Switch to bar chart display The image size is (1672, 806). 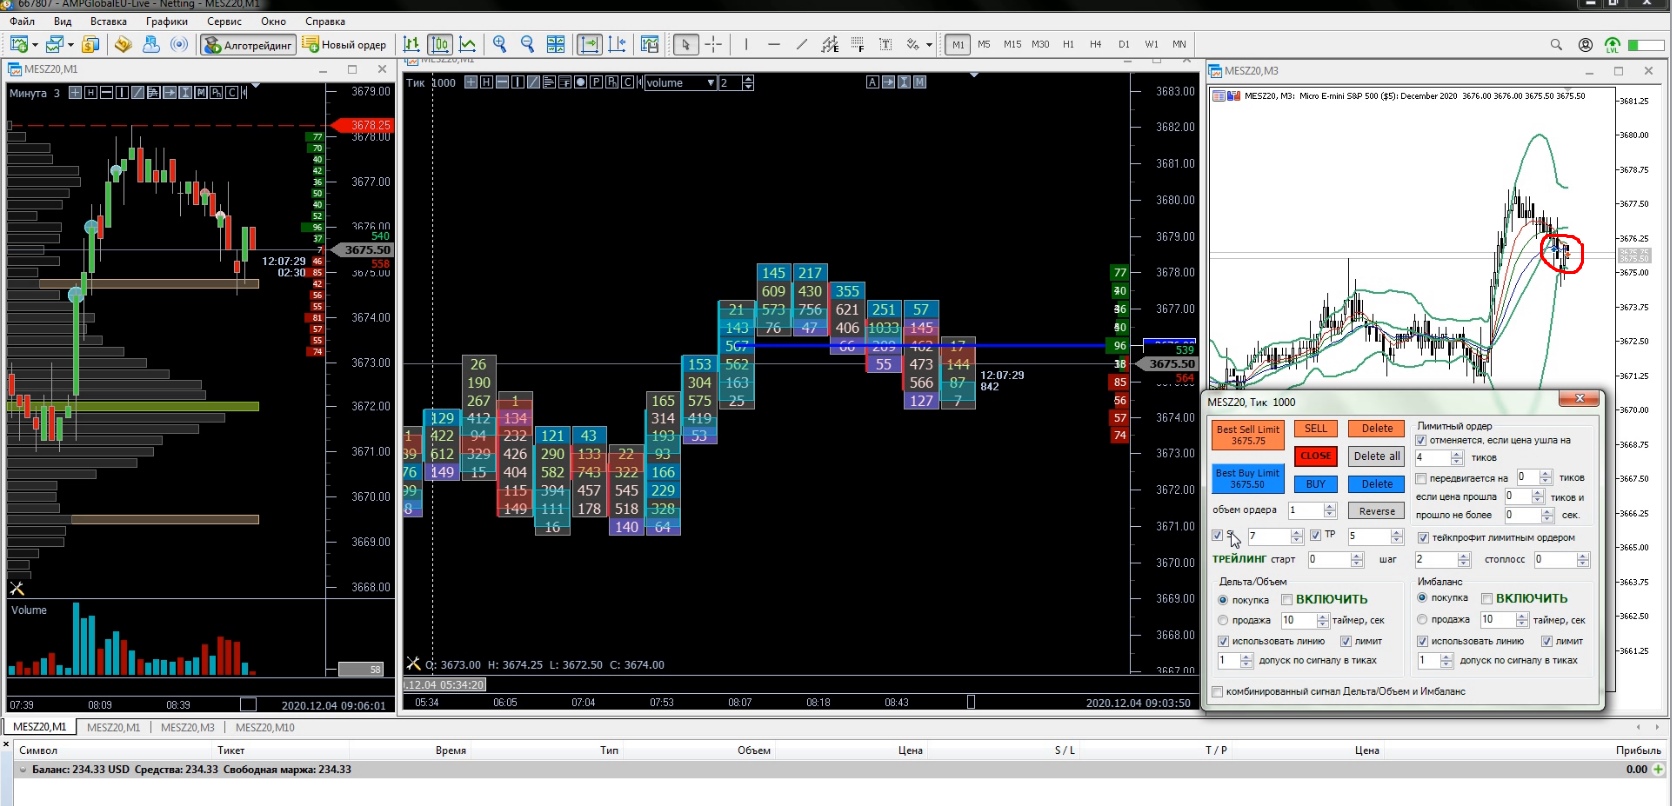[411, 44]
